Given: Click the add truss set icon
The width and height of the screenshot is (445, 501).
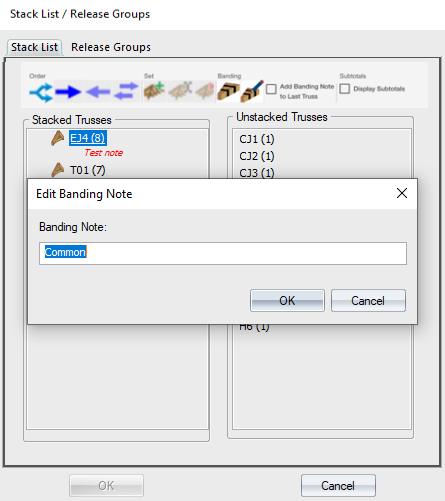Looking at the screenshot, I should (x=154, y=92).
